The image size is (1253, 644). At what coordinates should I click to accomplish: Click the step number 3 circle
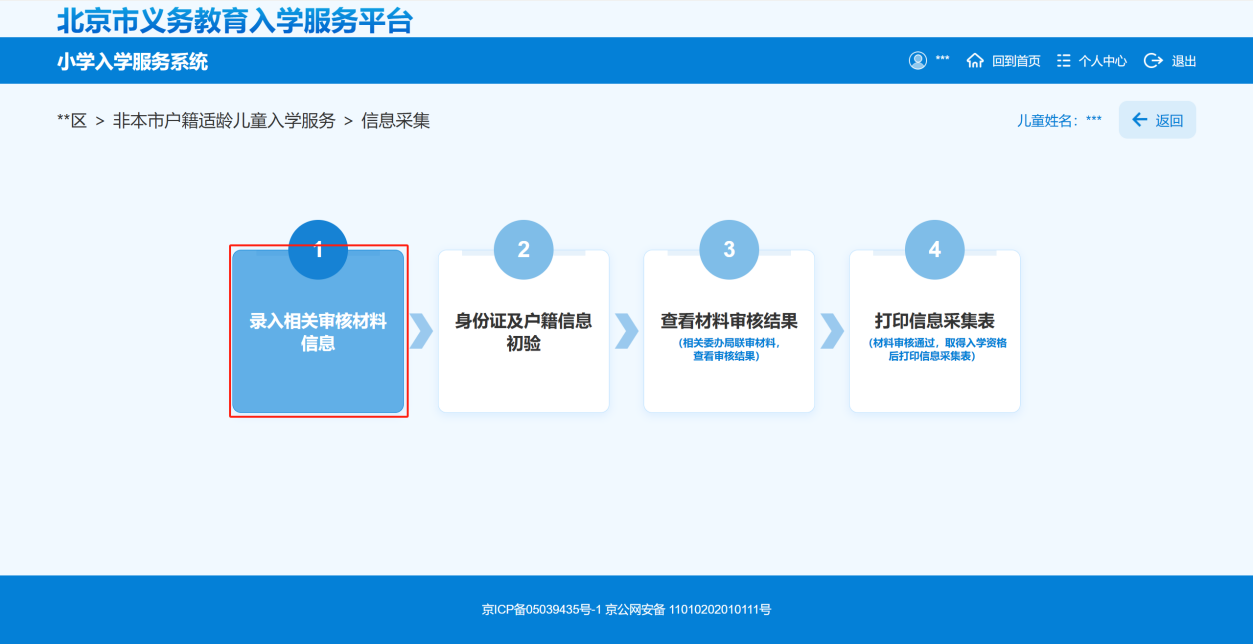[x=729, y=250]
